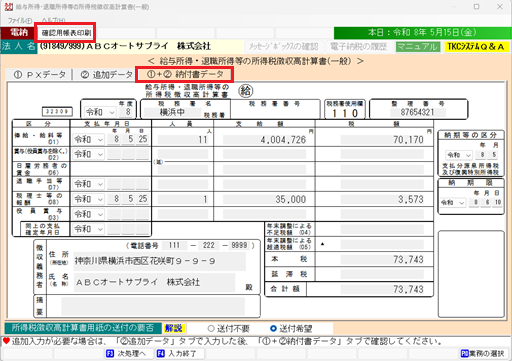
Task: Click the 人員 field showing 1 for 税理士等の報酬
Action: pos(183,199)
